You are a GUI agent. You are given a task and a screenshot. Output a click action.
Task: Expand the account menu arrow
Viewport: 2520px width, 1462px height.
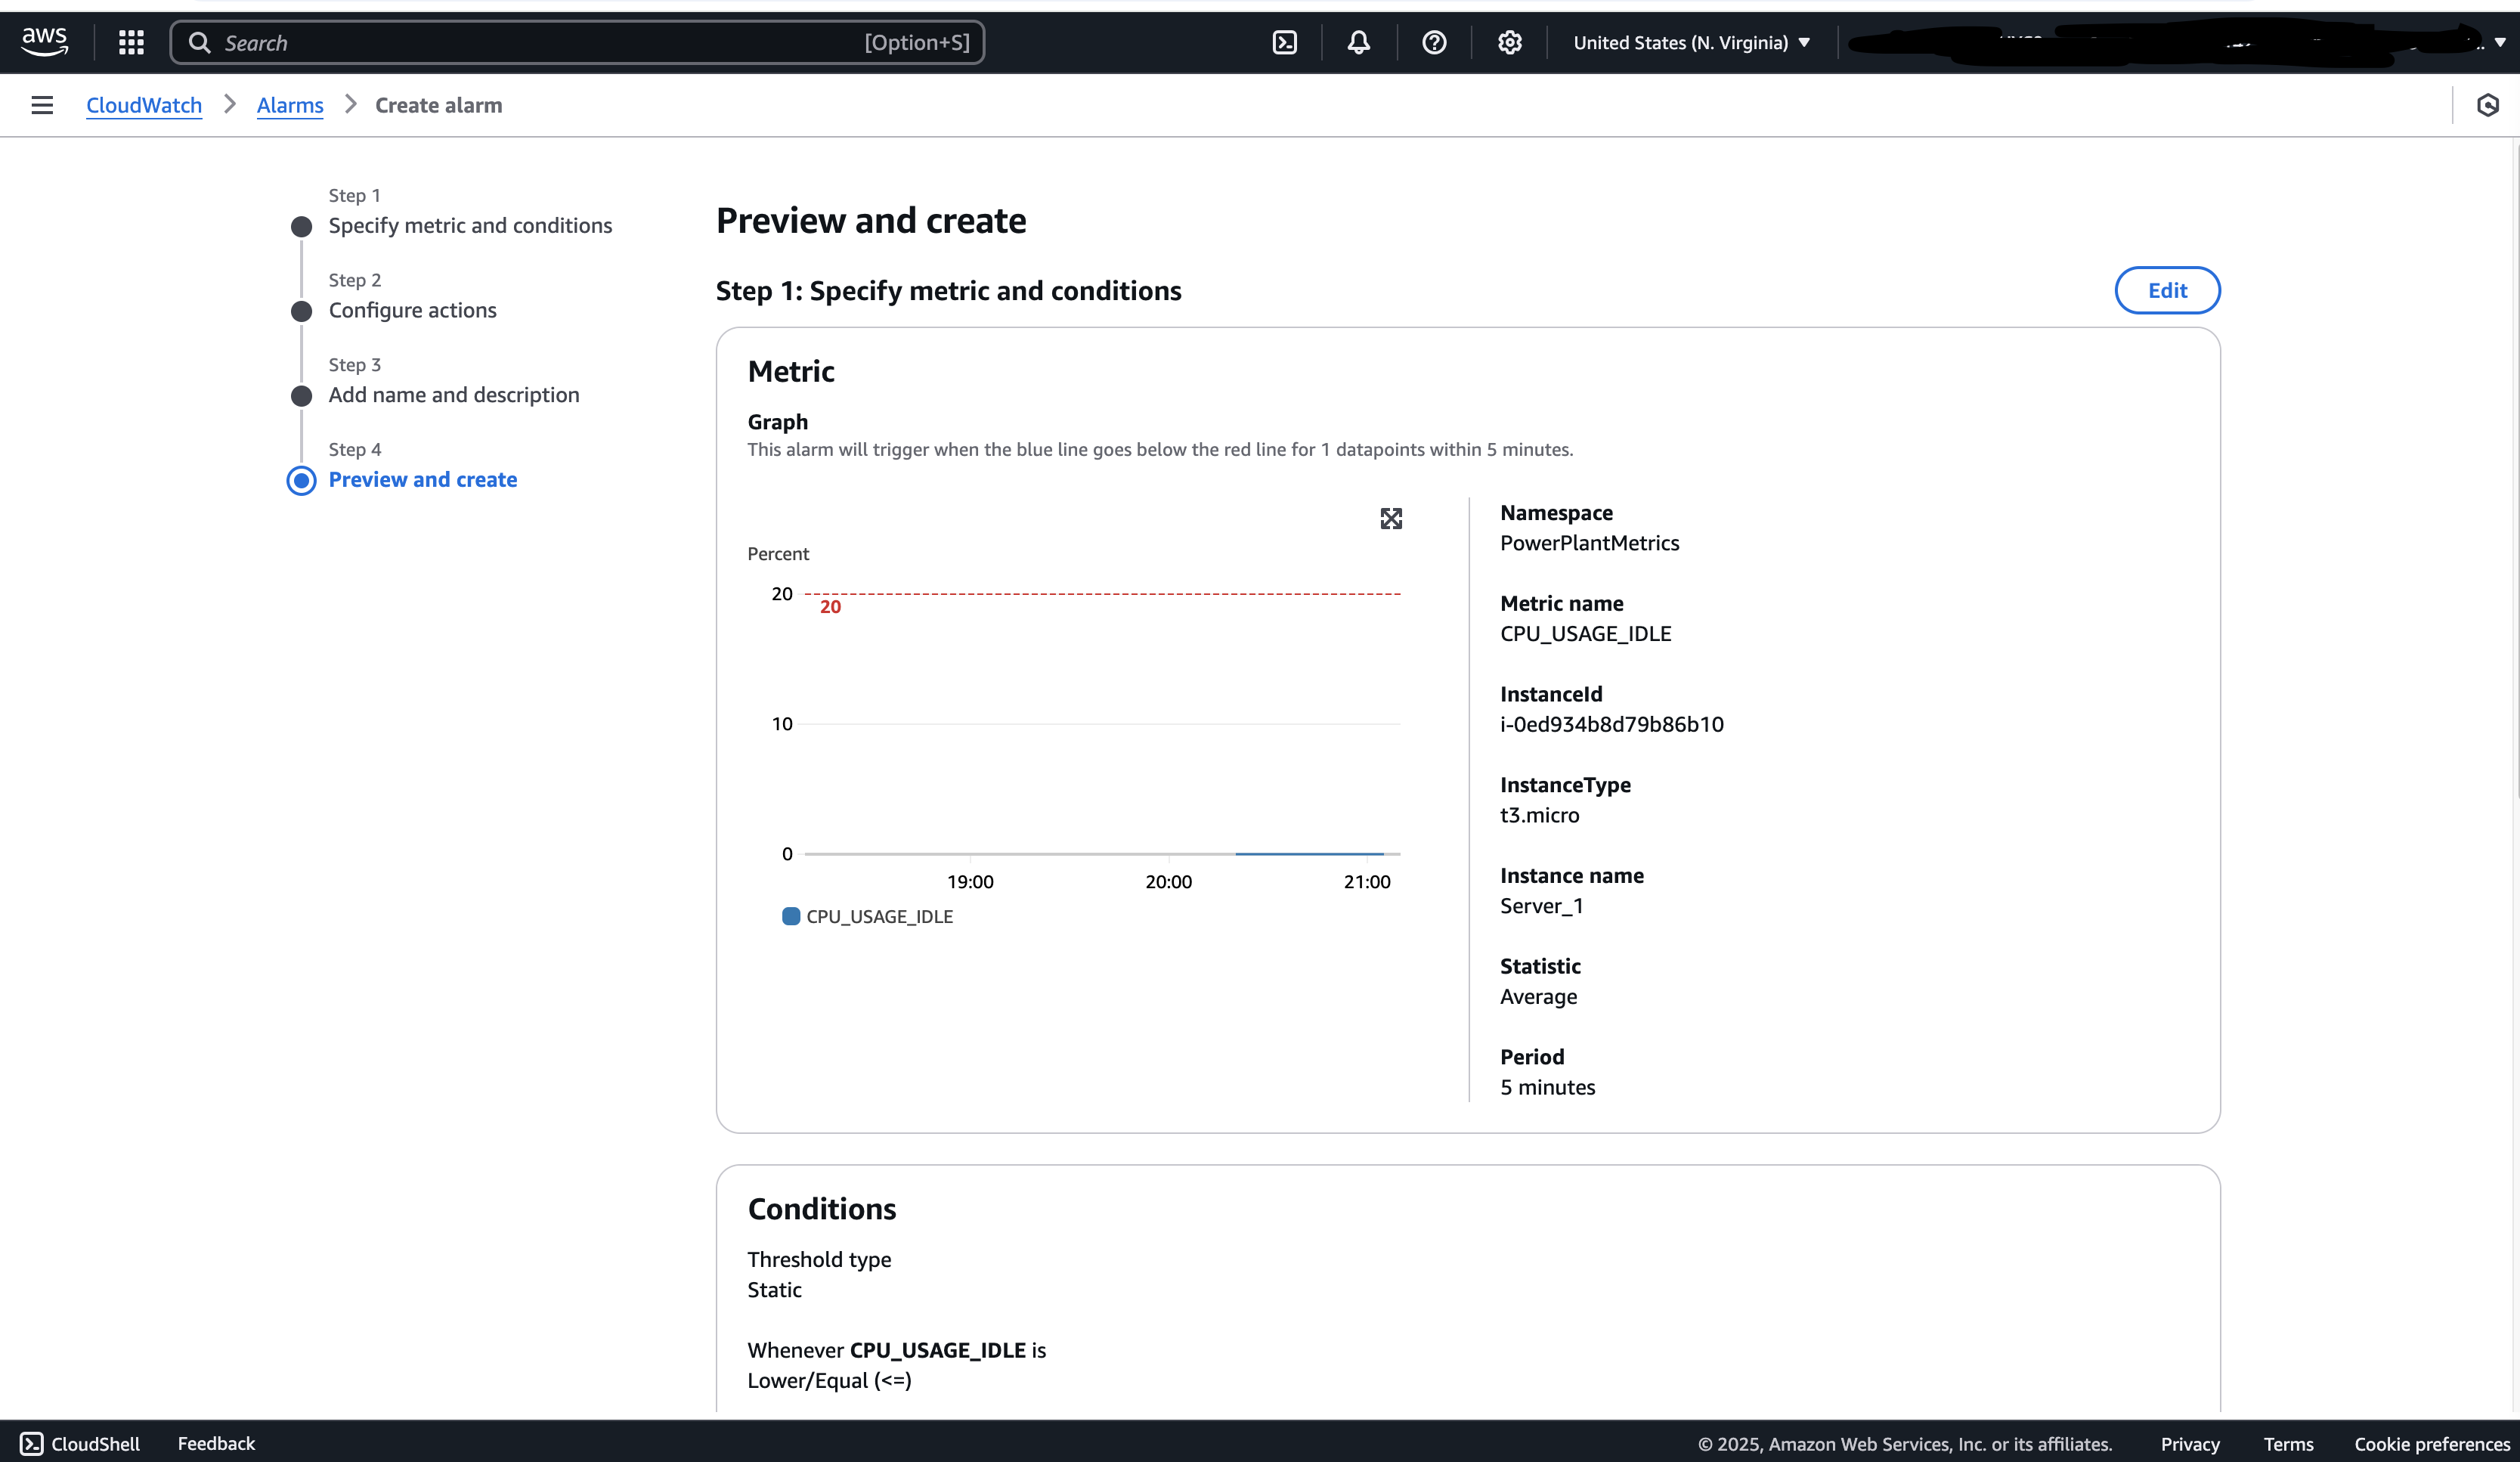[2500, 43]
